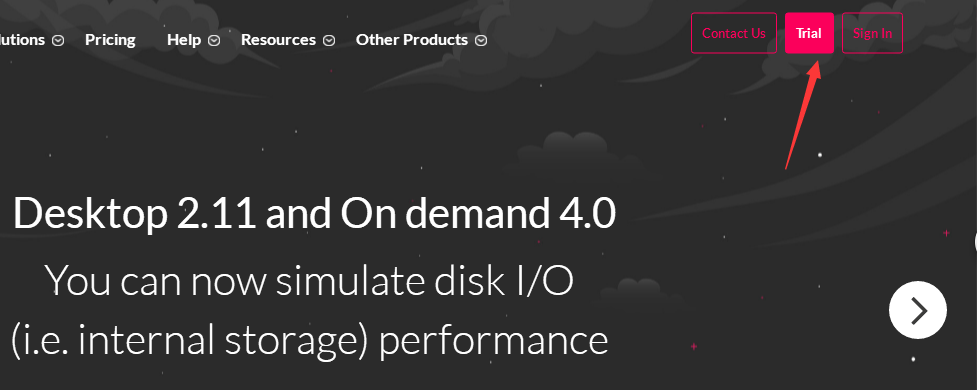The height and width of the screenshot is (390, 977).
Task: Expand the Other Products dropdown chevron
Action: 480,40
